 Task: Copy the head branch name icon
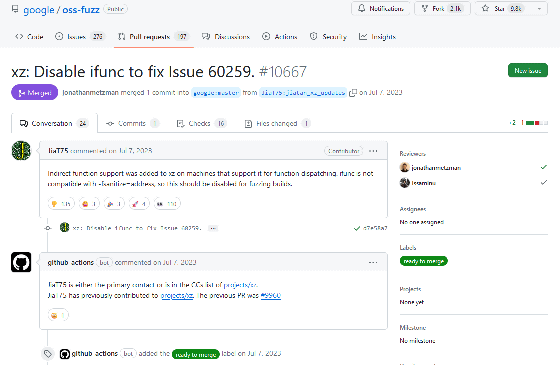coord(352,92)
